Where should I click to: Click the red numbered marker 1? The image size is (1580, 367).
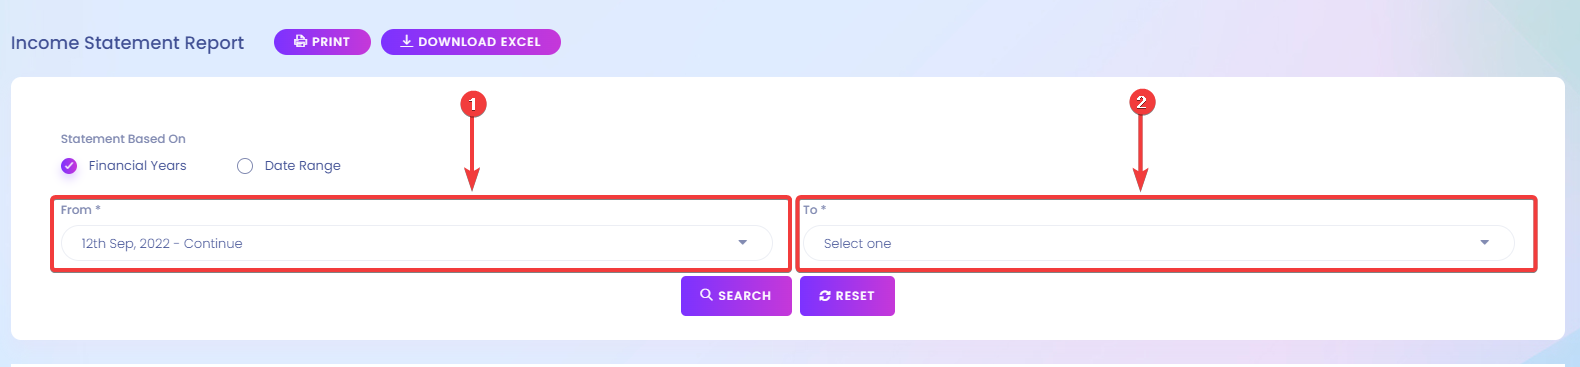click(x=473, y=104)
